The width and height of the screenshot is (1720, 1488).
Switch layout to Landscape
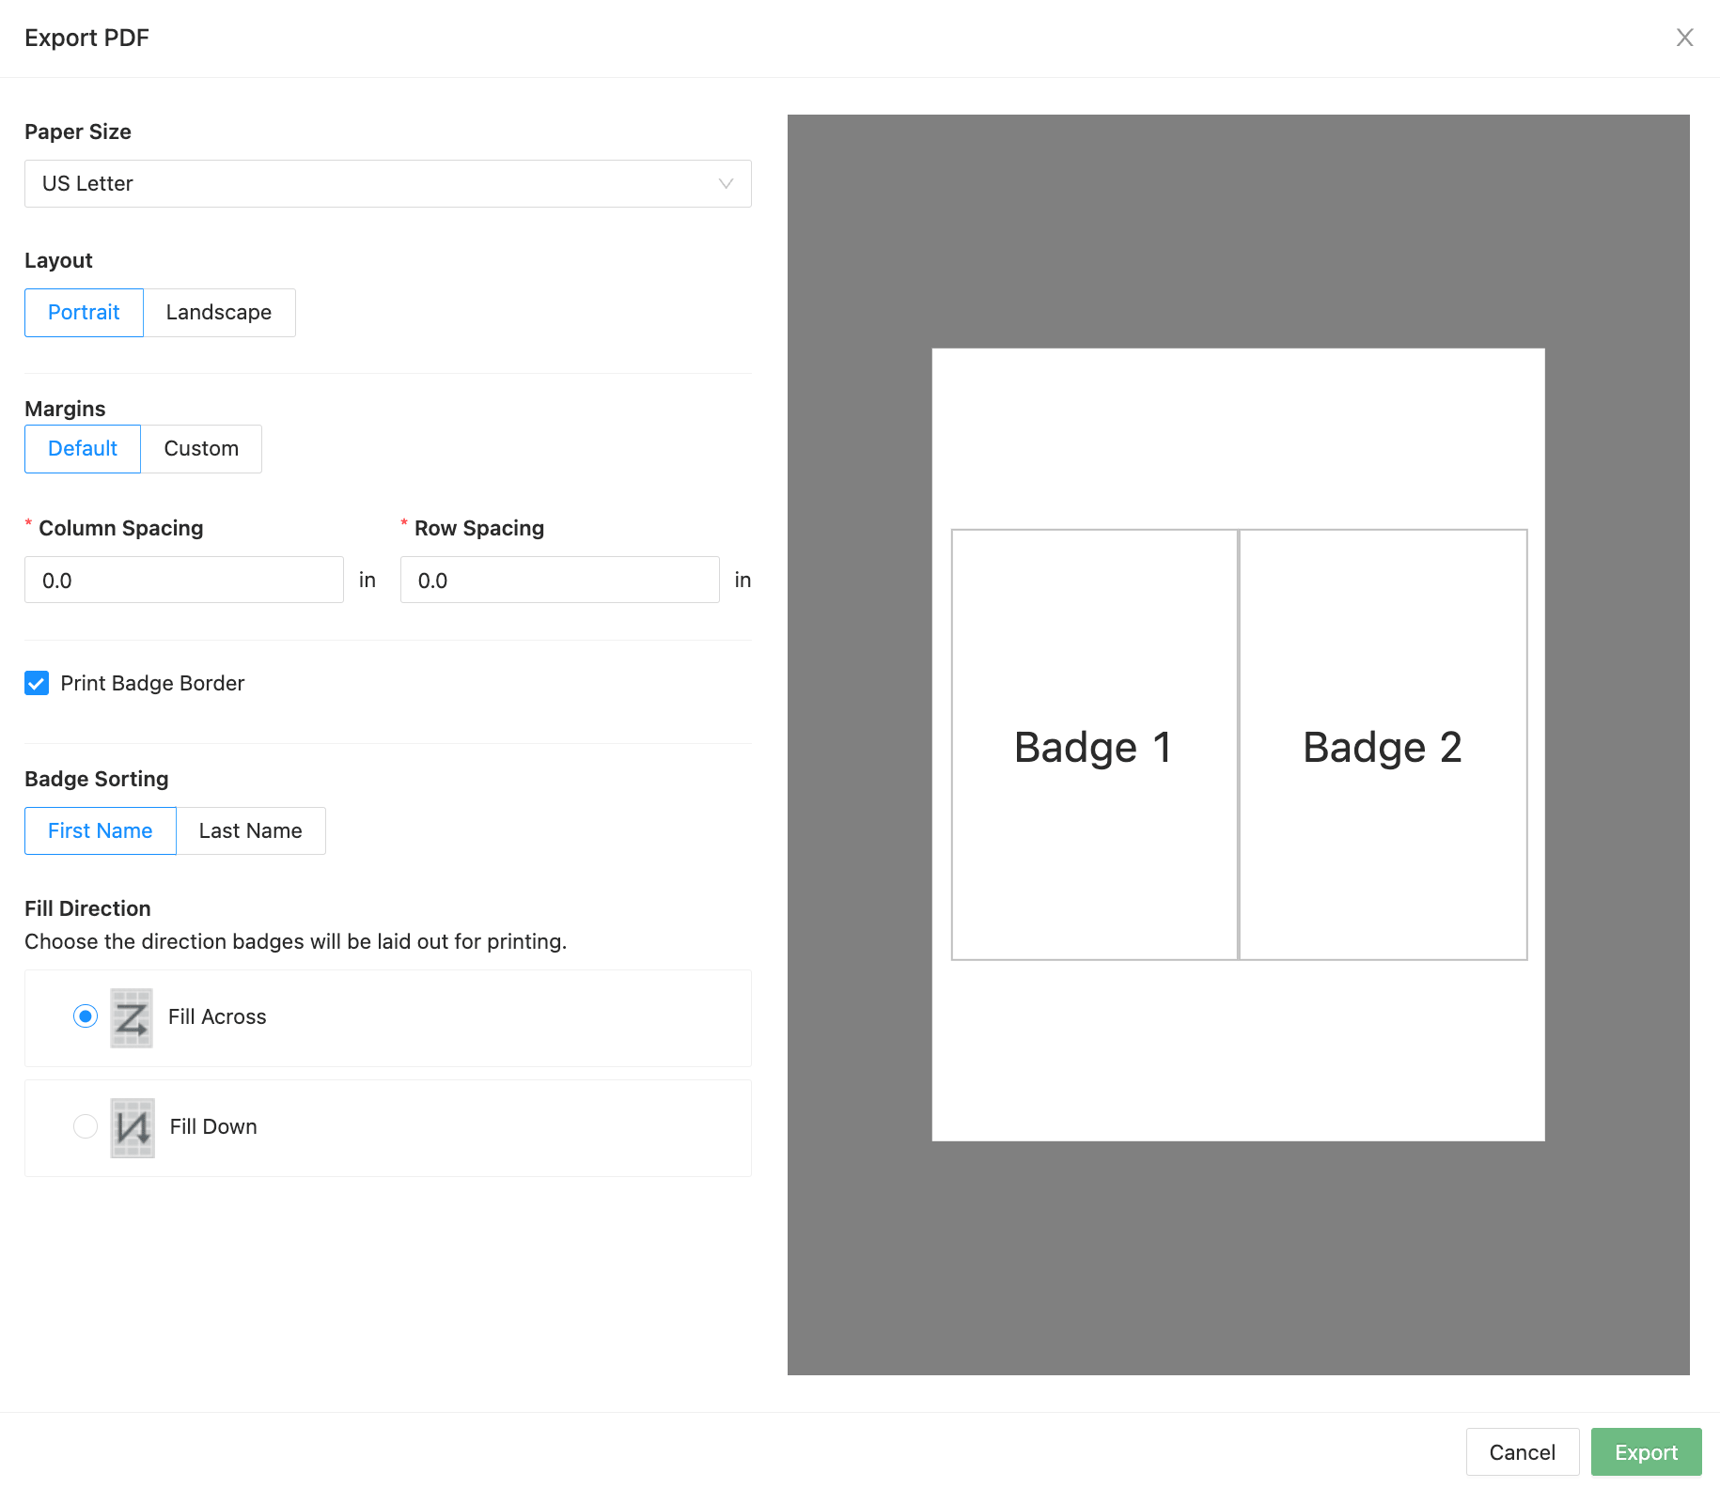[219, 312]
